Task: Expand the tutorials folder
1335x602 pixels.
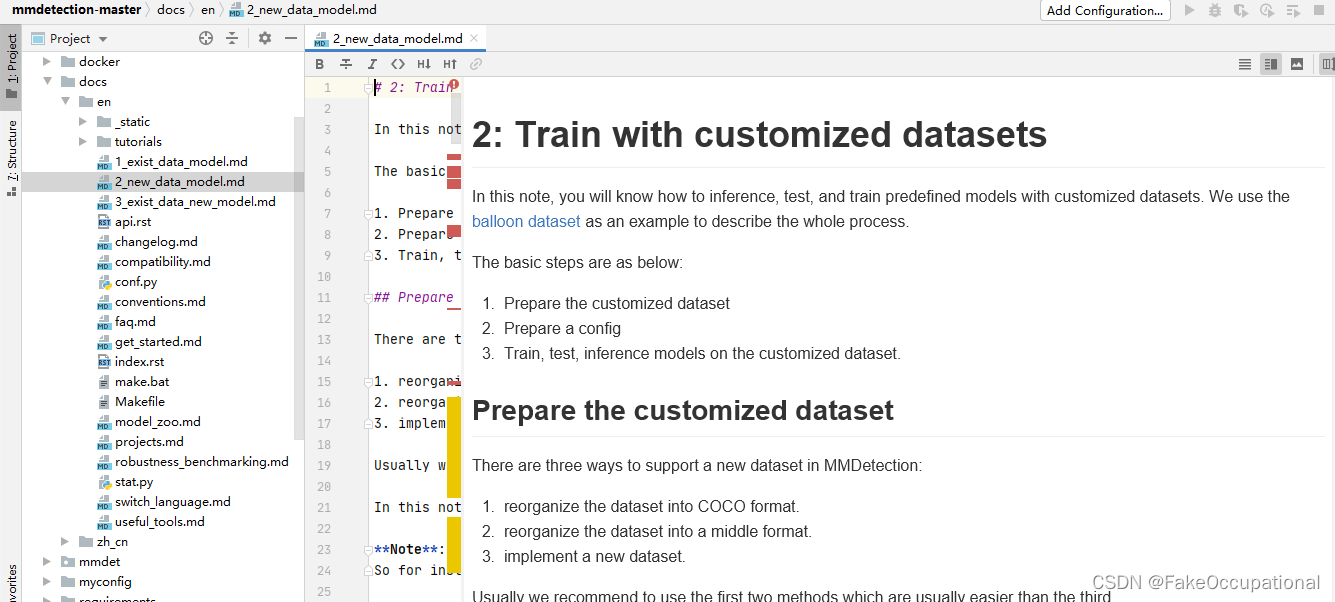Action: pos(82,141)
